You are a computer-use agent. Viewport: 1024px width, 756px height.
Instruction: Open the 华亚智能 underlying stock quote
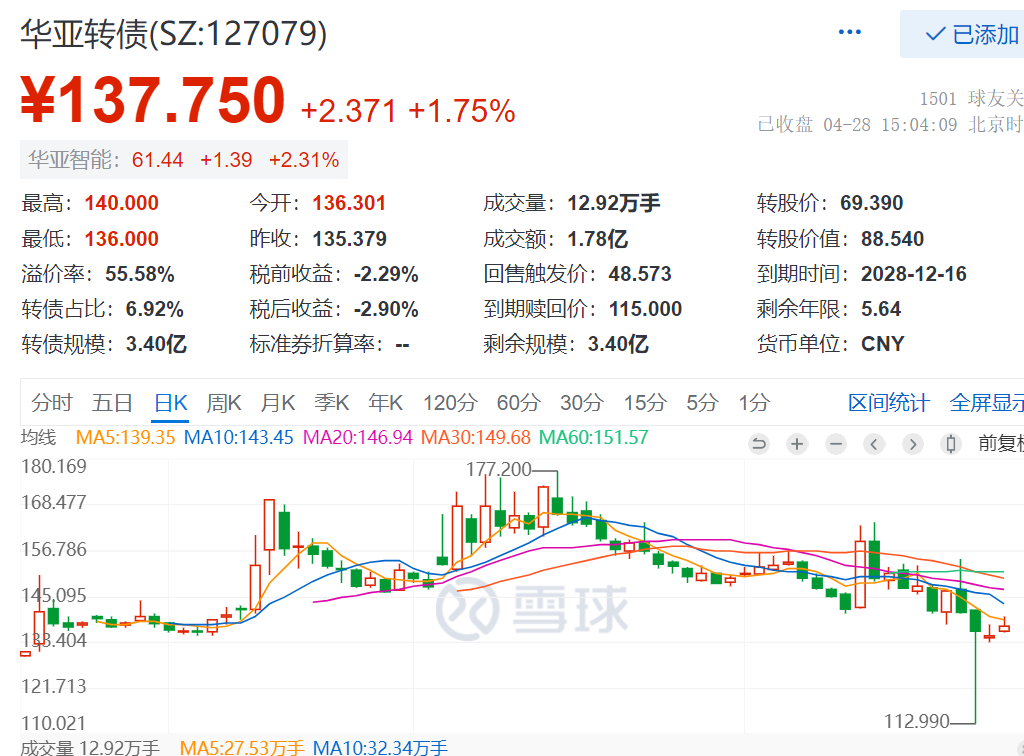(184, 160)
